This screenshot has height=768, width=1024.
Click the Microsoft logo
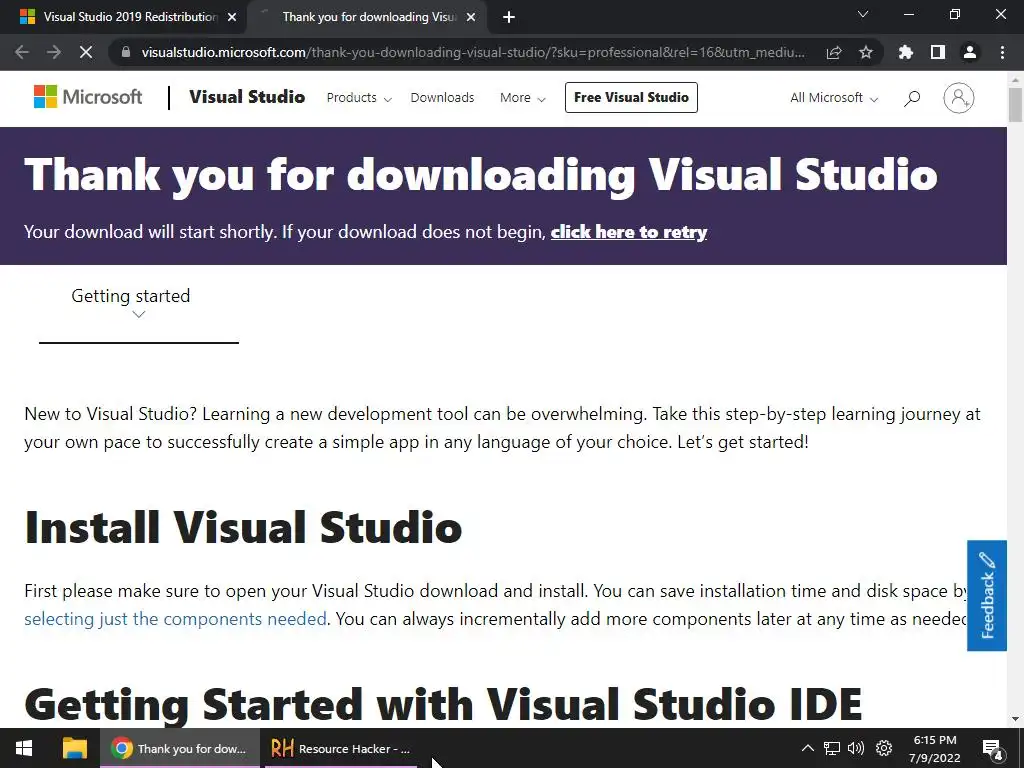click(88, 97)
